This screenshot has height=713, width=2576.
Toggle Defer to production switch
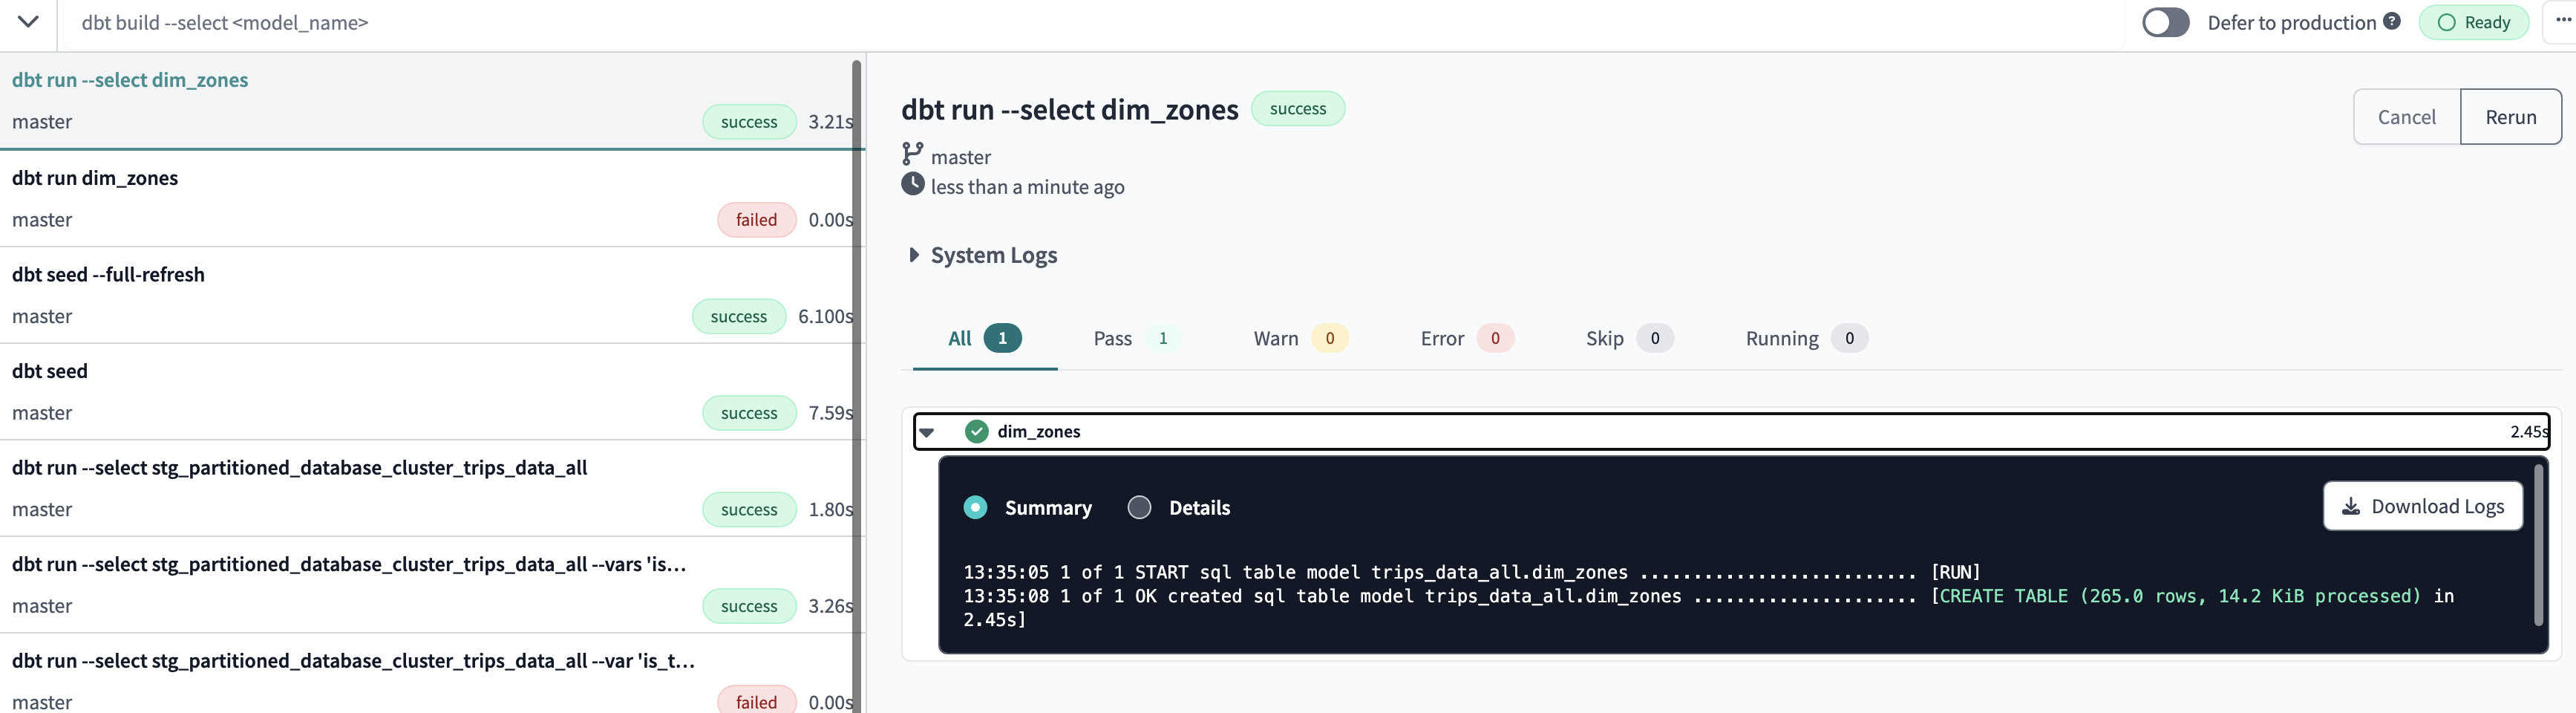tap(2165, 23)
